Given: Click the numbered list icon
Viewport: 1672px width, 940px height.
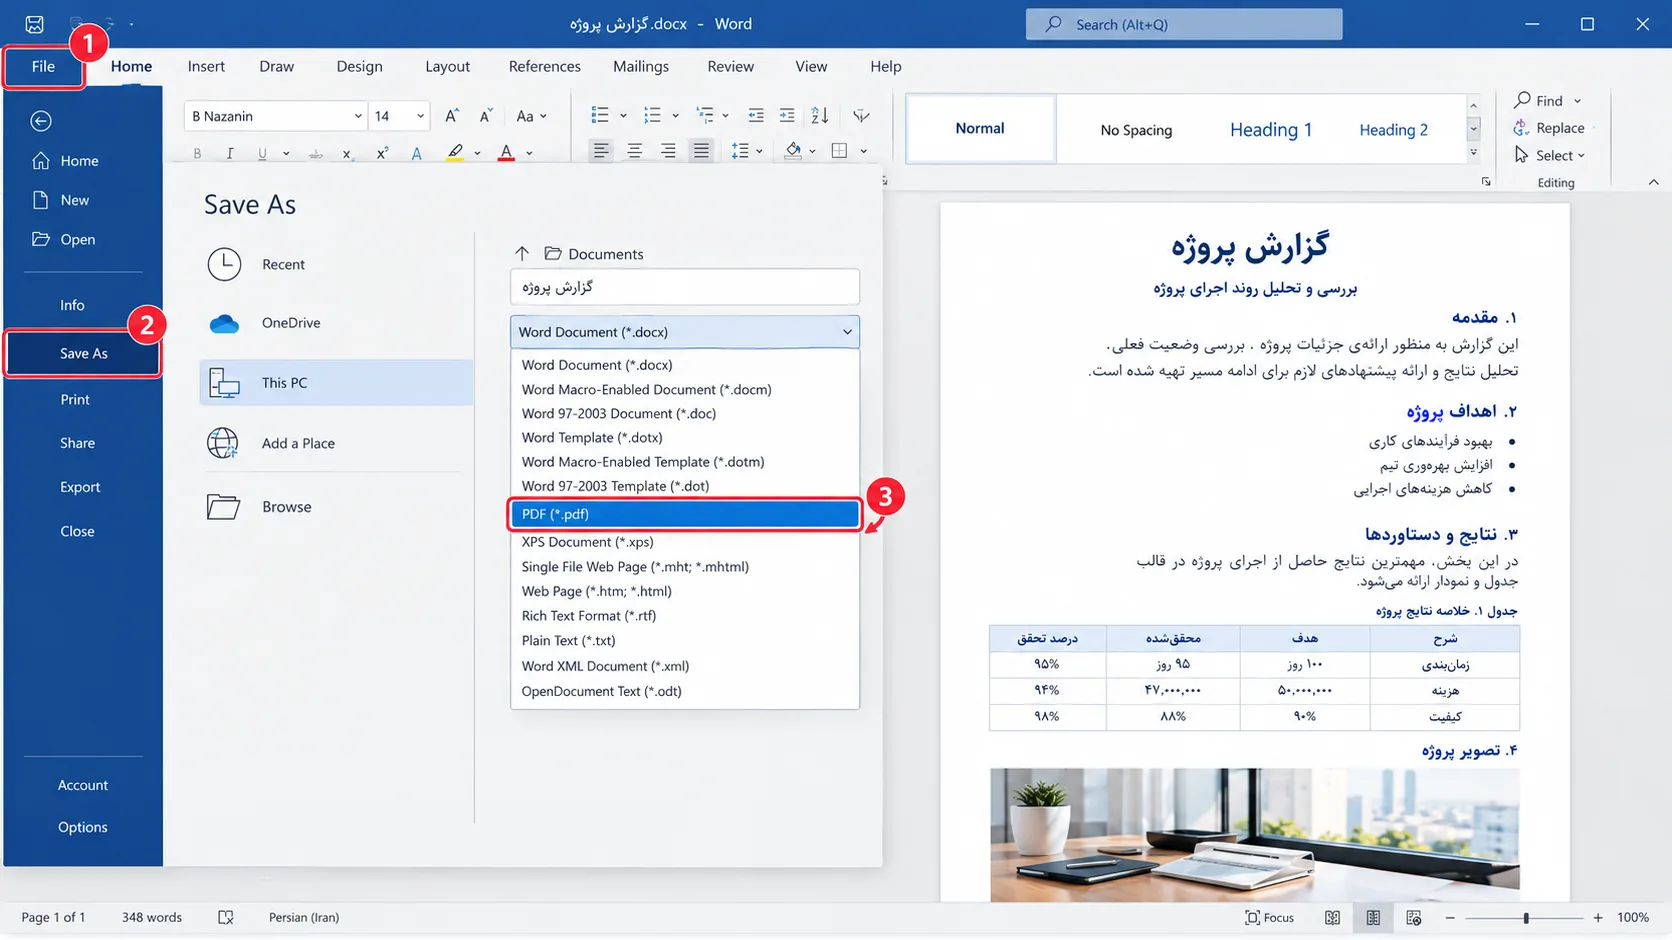Looking at the screenshot, I should [652, 116].
